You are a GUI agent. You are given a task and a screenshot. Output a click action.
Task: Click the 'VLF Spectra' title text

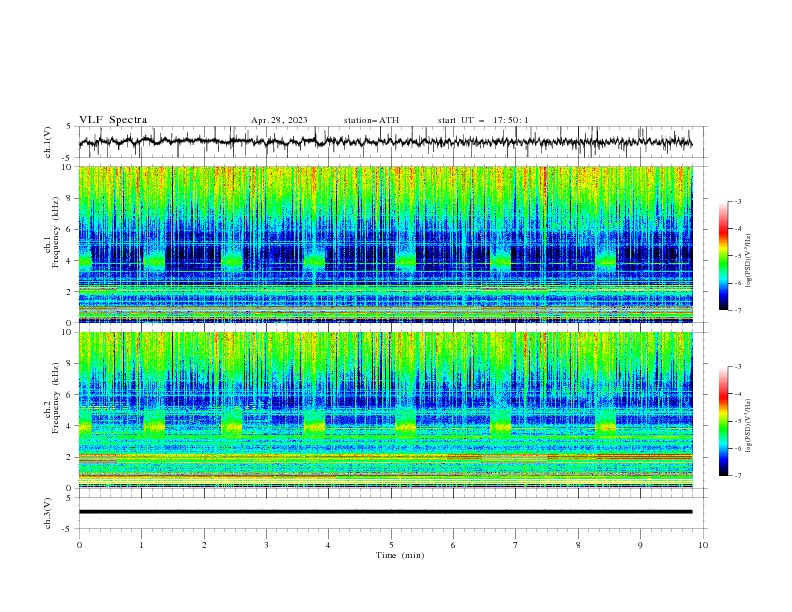coord(113,120)
